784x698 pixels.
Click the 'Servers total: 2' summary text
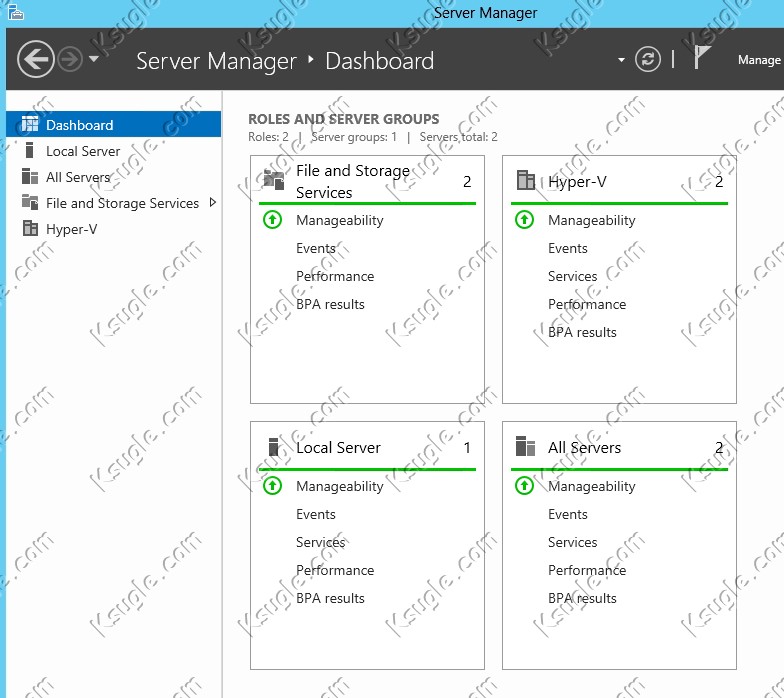point(458,137)
